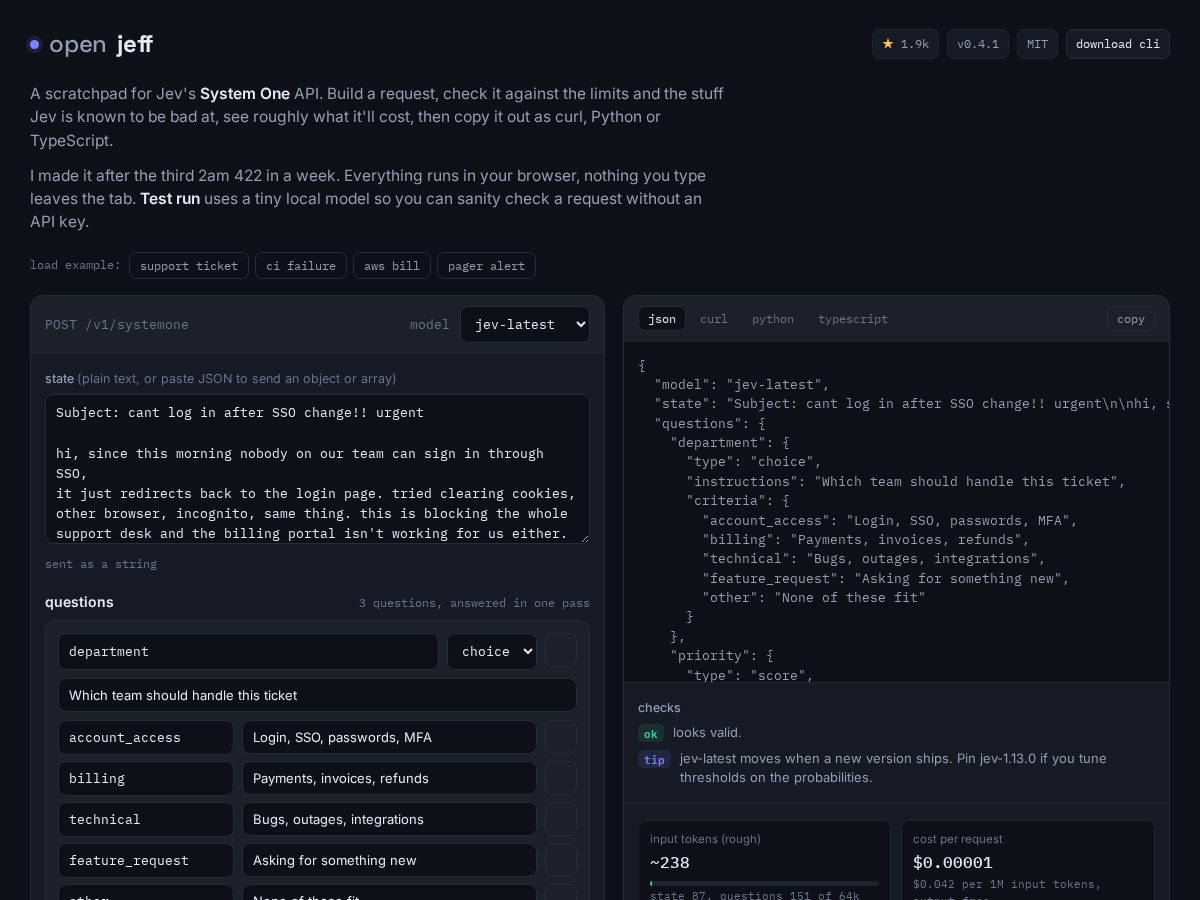Edit the 'Asking for something new' field
Viewport: 1200px width, 900px height.
click(x=389, y=860)
